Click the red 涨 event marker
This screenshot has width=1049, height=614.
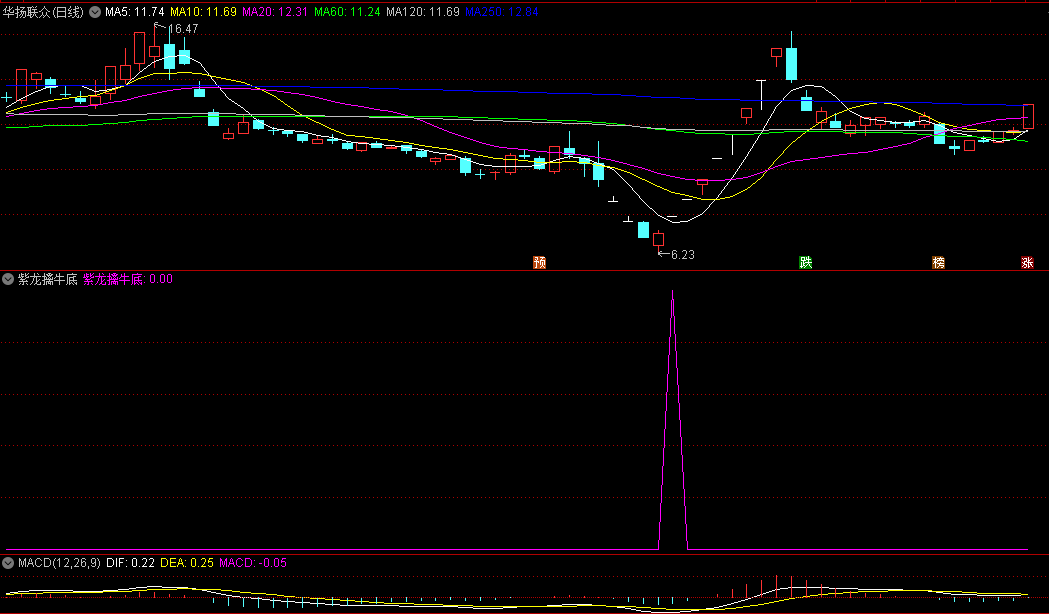(x=1027, y=263)
